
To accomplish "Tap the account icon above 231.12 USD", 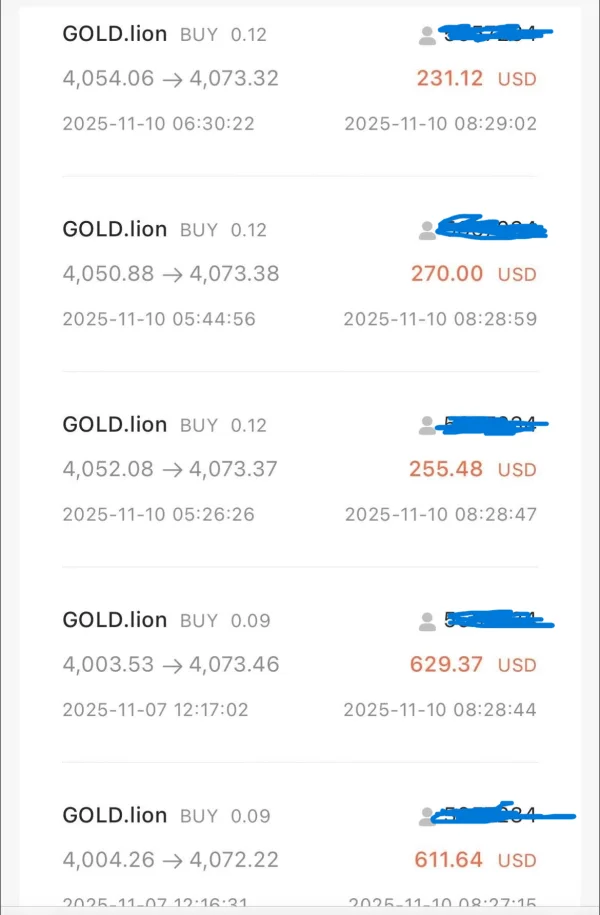I will click(x=428, y=36).
